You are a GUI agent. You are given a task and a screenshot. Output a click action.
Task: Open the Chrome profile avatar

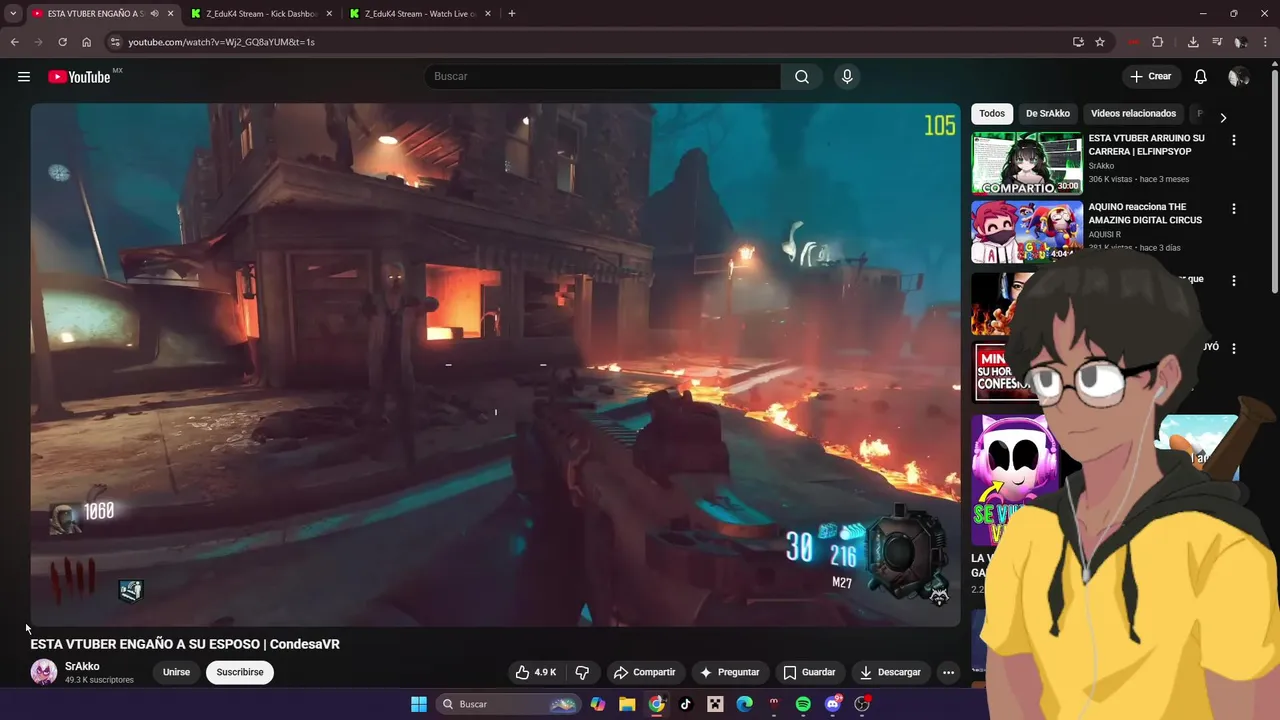(x=1241, y=42)
